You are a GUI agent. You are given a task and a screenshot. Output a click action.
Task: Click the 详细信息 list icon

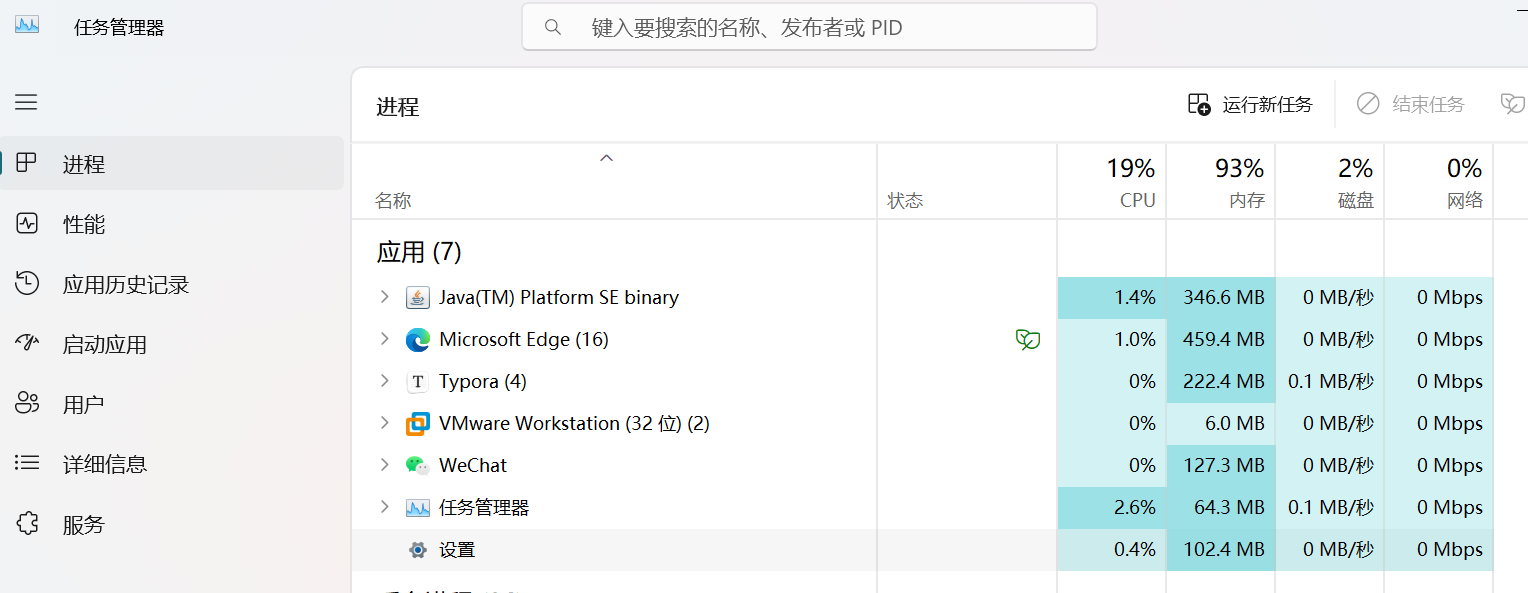[x=27, y=463]
